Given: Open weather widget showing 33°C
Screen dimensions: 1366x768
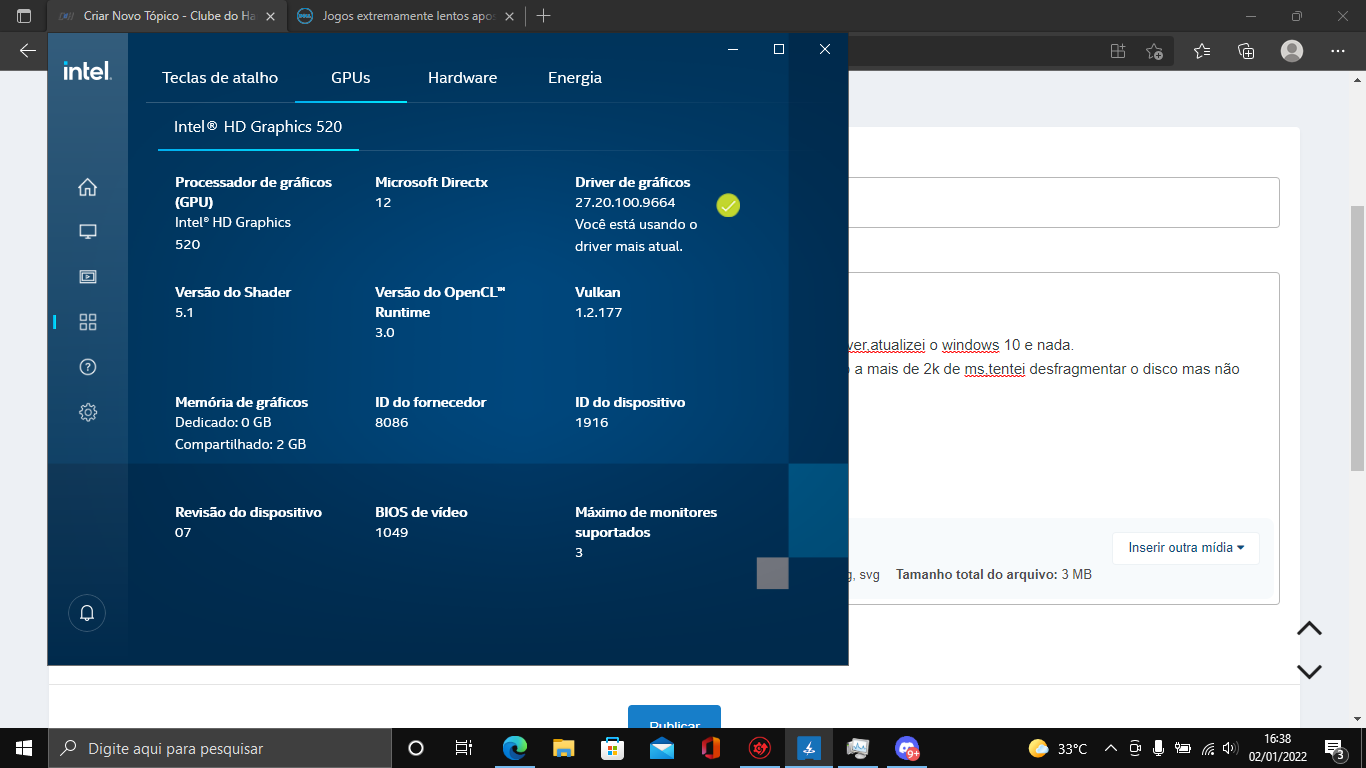Looking at the screenshot, I should point(1058,748).
